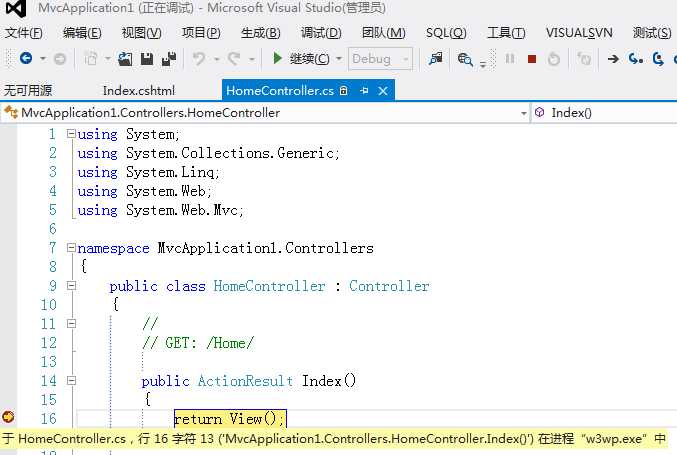Collapse the using directives block
This screenshot has width=677, height=455.
click(x=71, y=134)
